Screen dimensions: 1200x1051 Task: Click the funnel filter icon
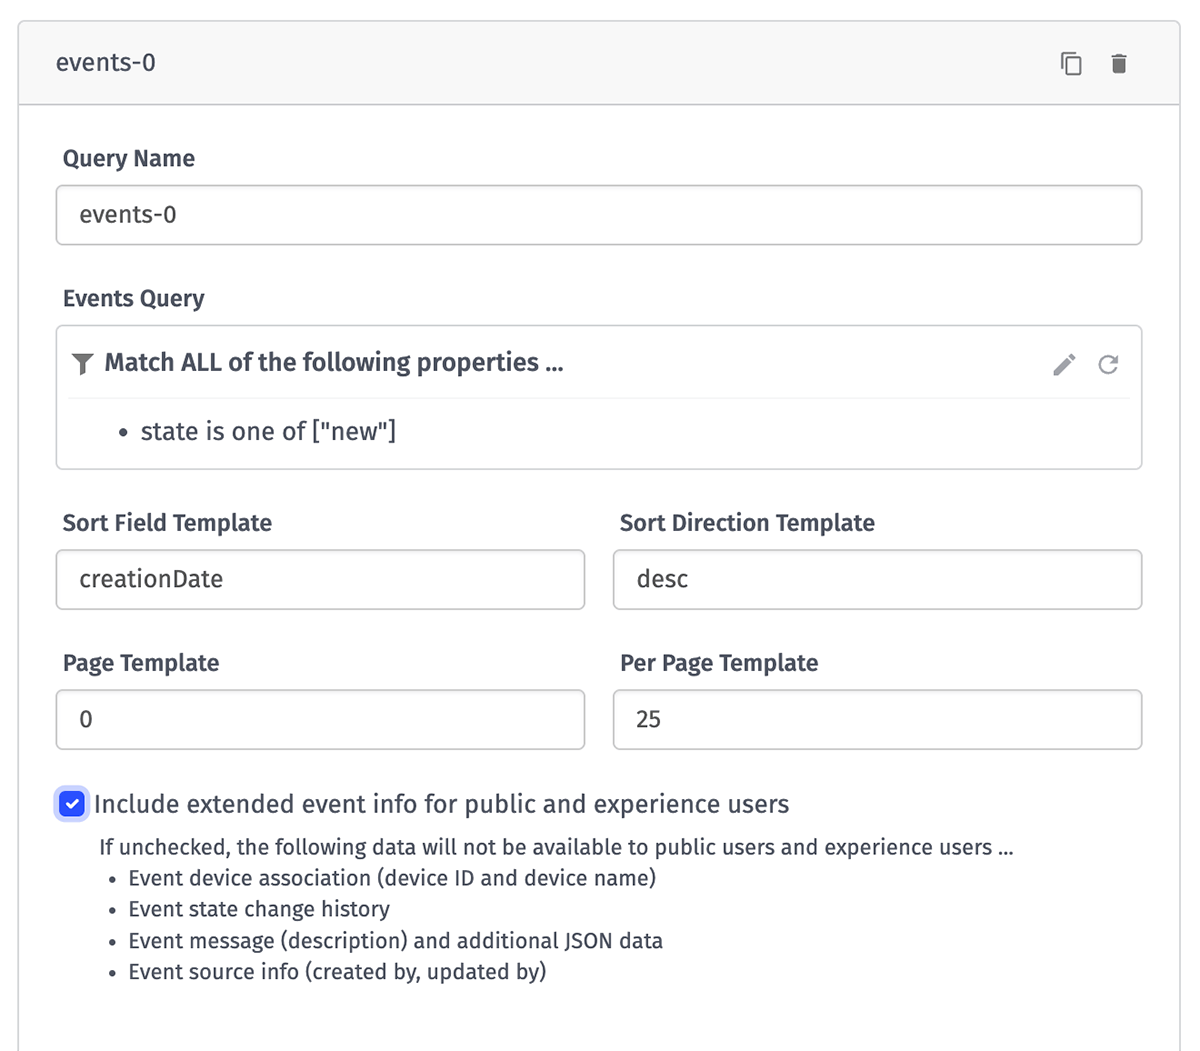83,363
